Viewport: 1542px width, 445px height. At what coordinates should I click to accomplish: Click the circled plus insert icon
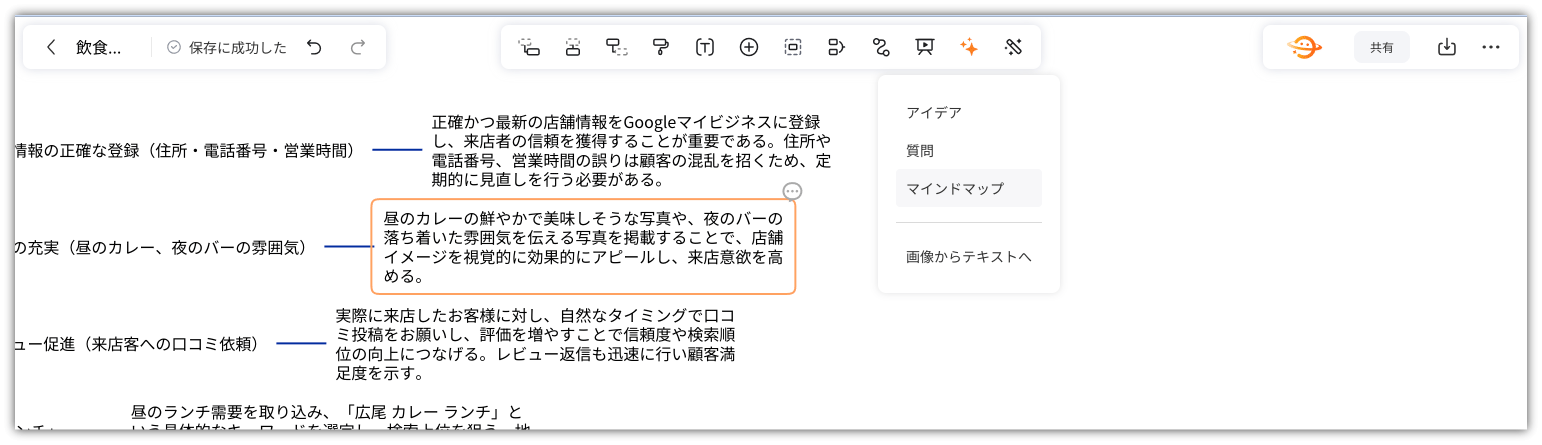tap(749, 47)
